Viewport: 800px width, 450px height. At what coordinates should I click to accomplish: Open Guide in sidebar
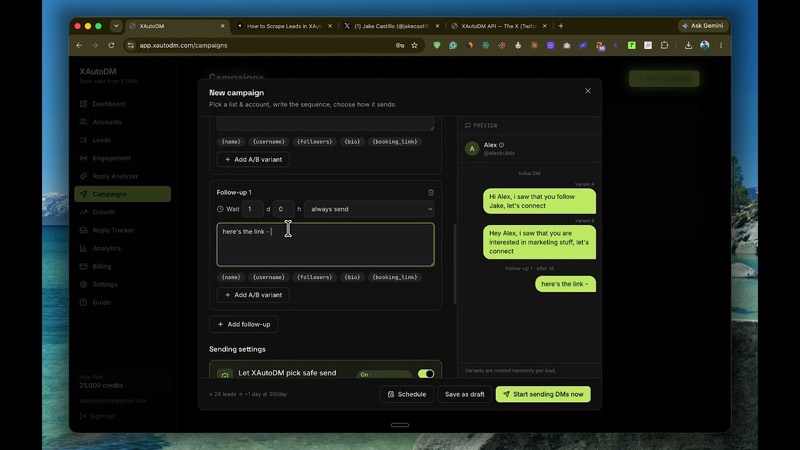pyautogui.click(x=122, y=303)
